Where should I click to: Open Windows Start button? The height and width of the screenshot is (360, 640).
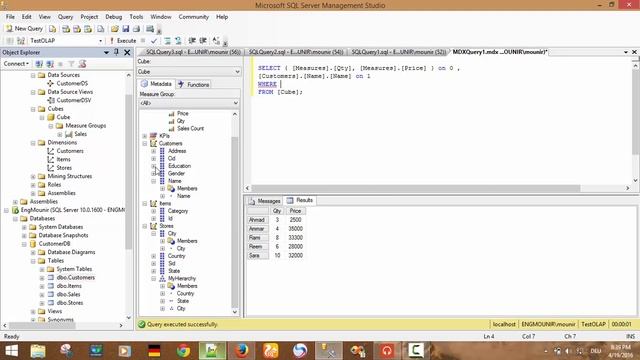11,351
